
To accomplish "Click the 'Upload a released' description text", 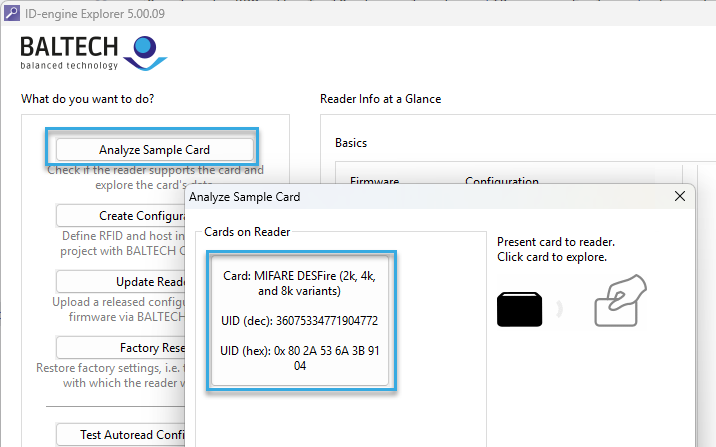I will 119,309.
